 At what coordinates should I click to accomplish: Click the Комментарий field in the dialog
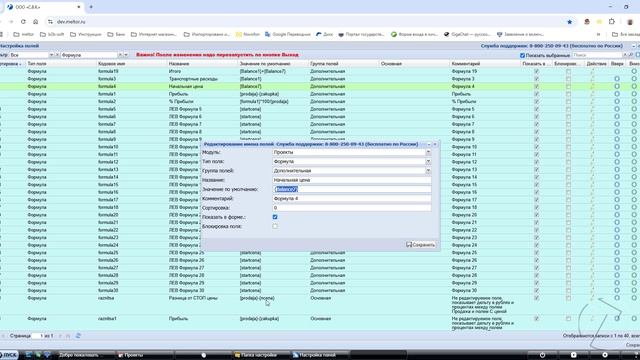click(351, 198)
